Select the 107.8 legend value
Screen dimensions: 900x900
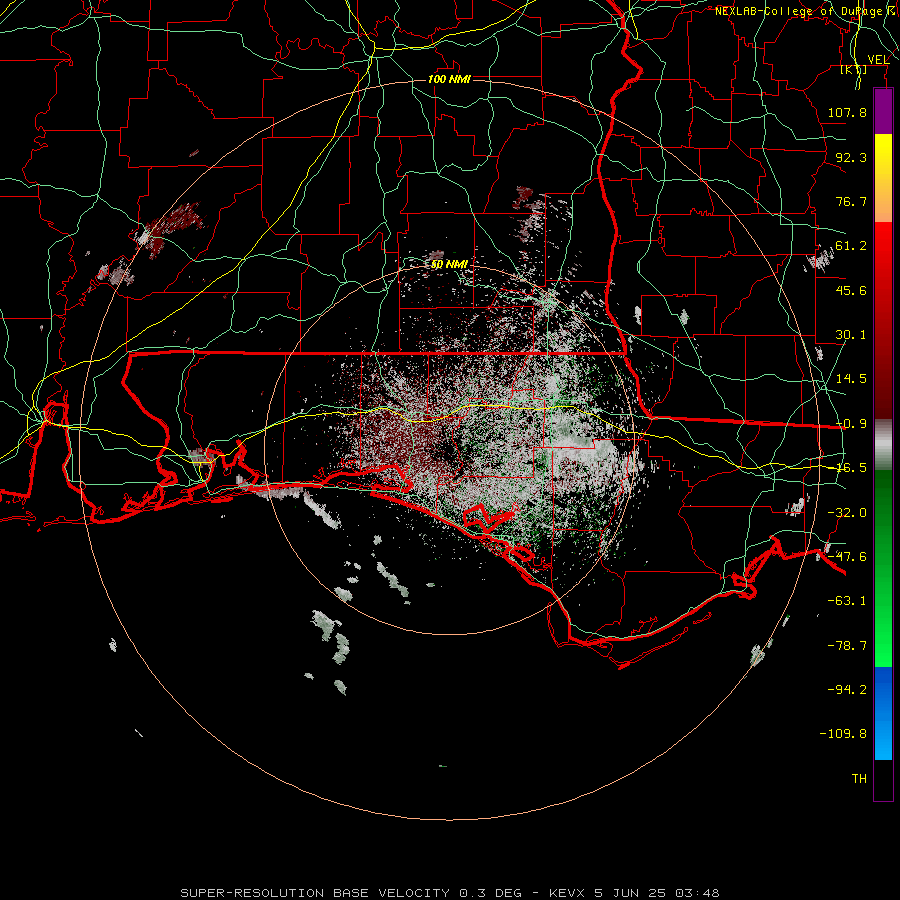[x=847, y=112]
